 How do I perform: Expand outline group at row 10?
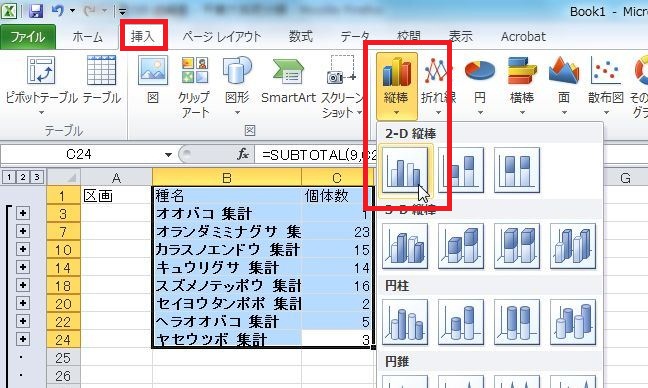pyautogui.click(x=23, y=249)
